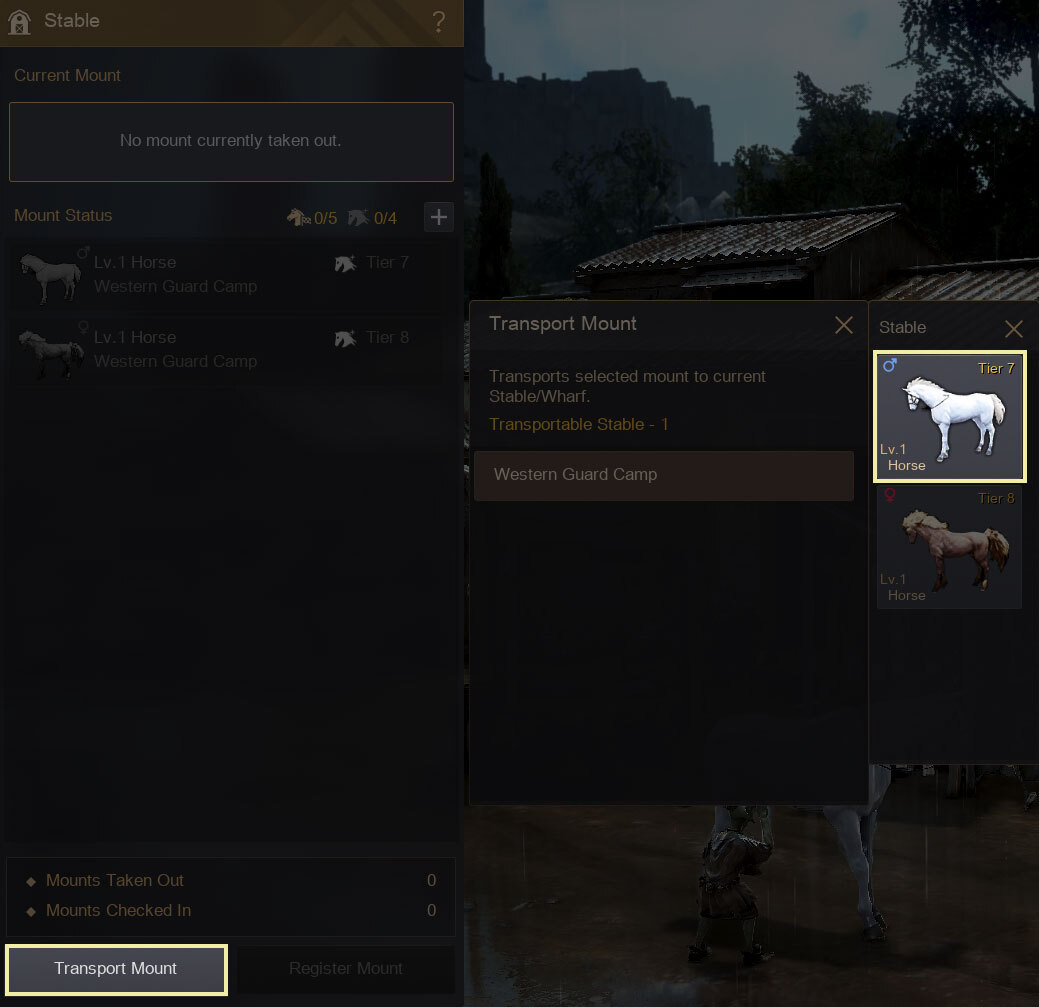1039x1007 pixels.
Task: Click the Transport Mount button
Action: (x=117, y=969)
